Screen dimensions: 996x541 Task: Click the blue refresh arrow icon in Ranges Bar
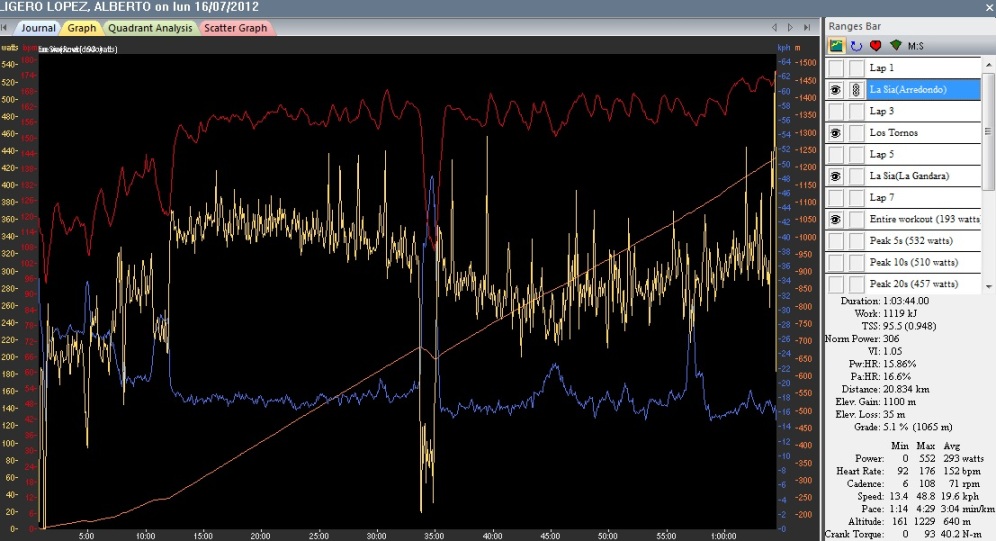[x=857, y=46]
